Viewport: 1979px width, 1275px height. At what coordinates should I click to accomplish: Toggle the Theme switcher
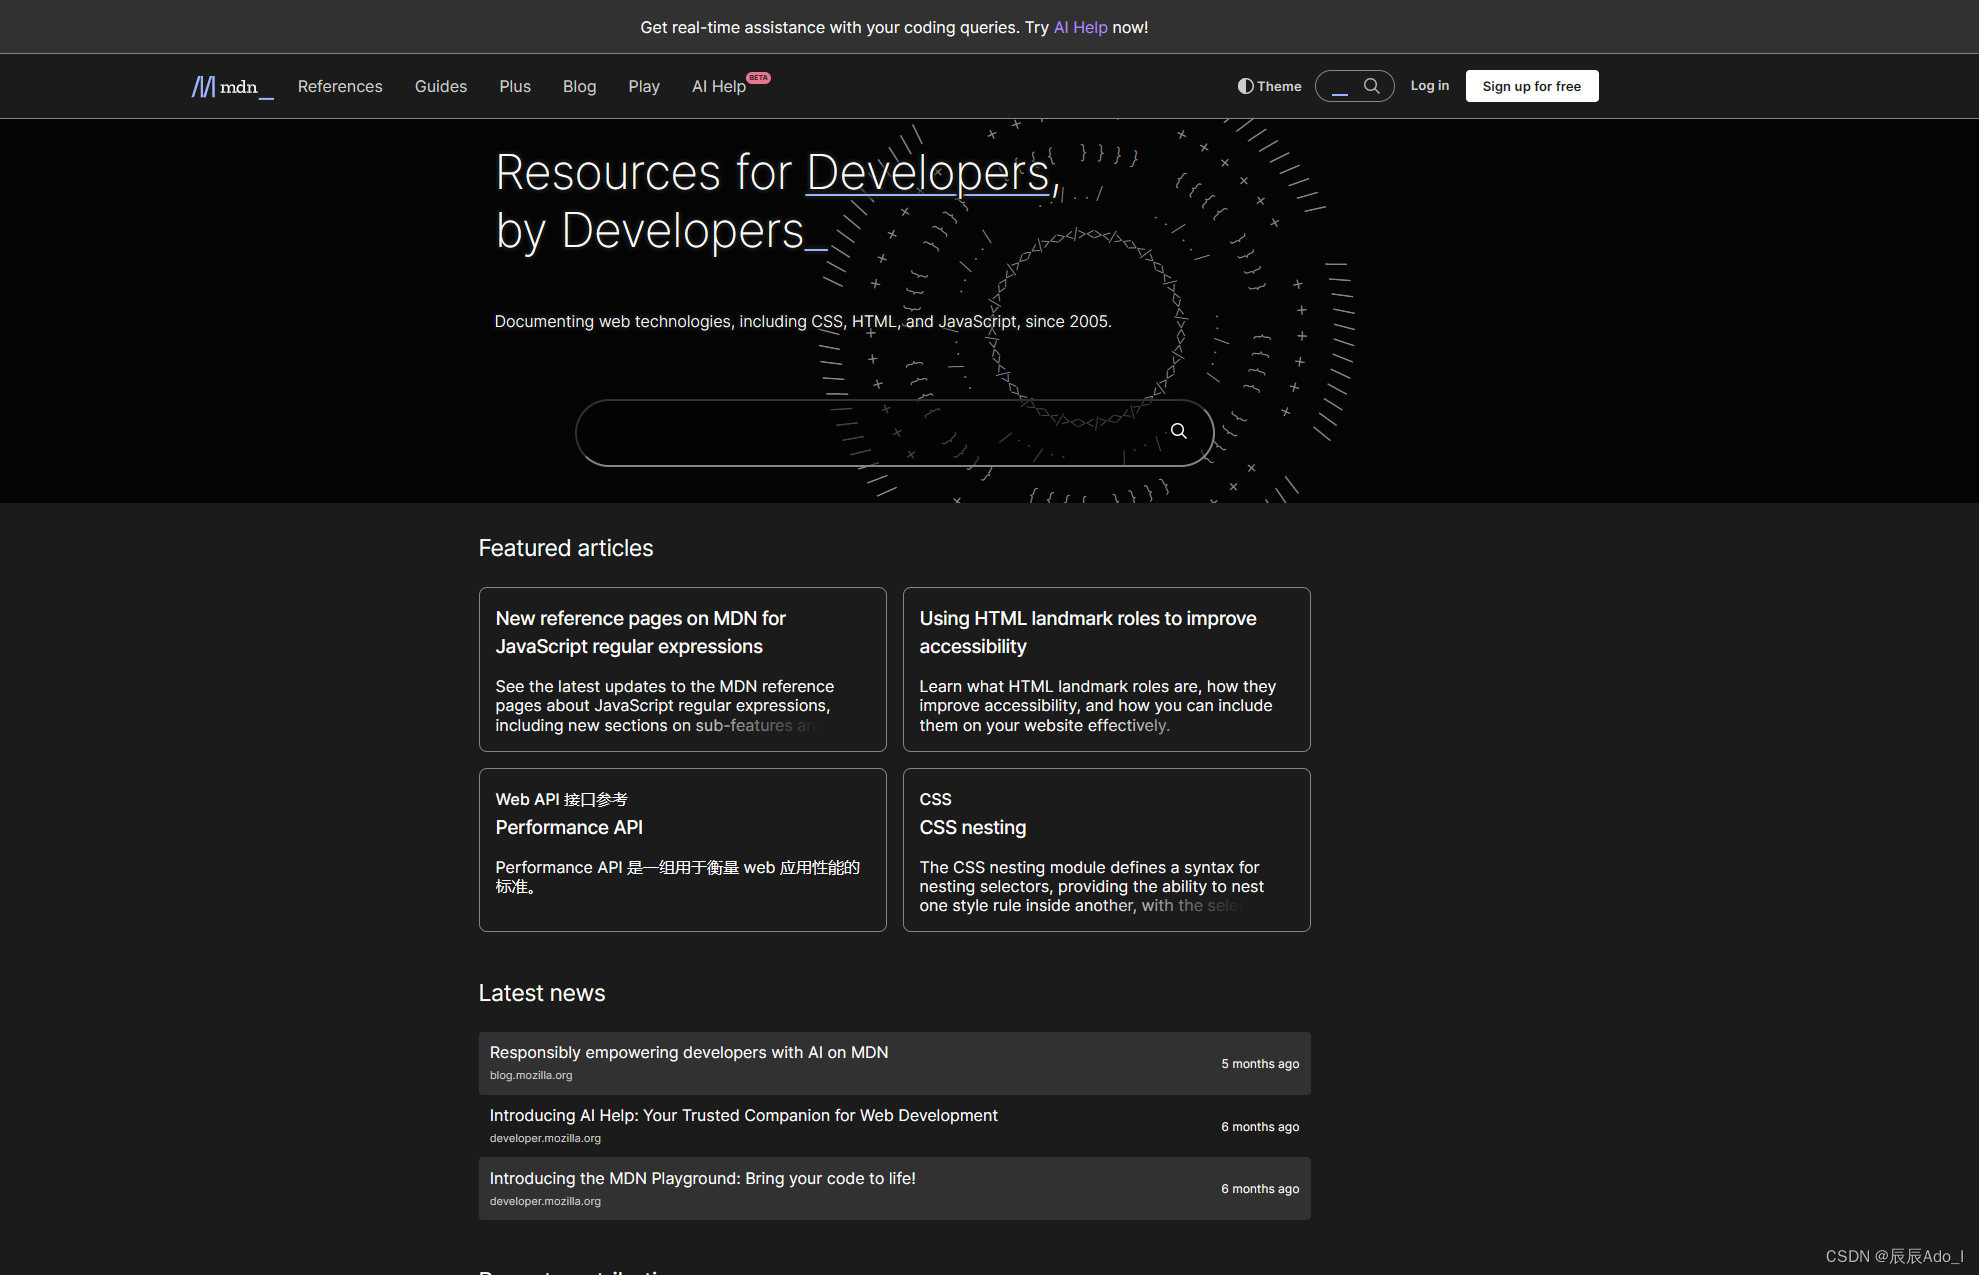(1269, 86)
